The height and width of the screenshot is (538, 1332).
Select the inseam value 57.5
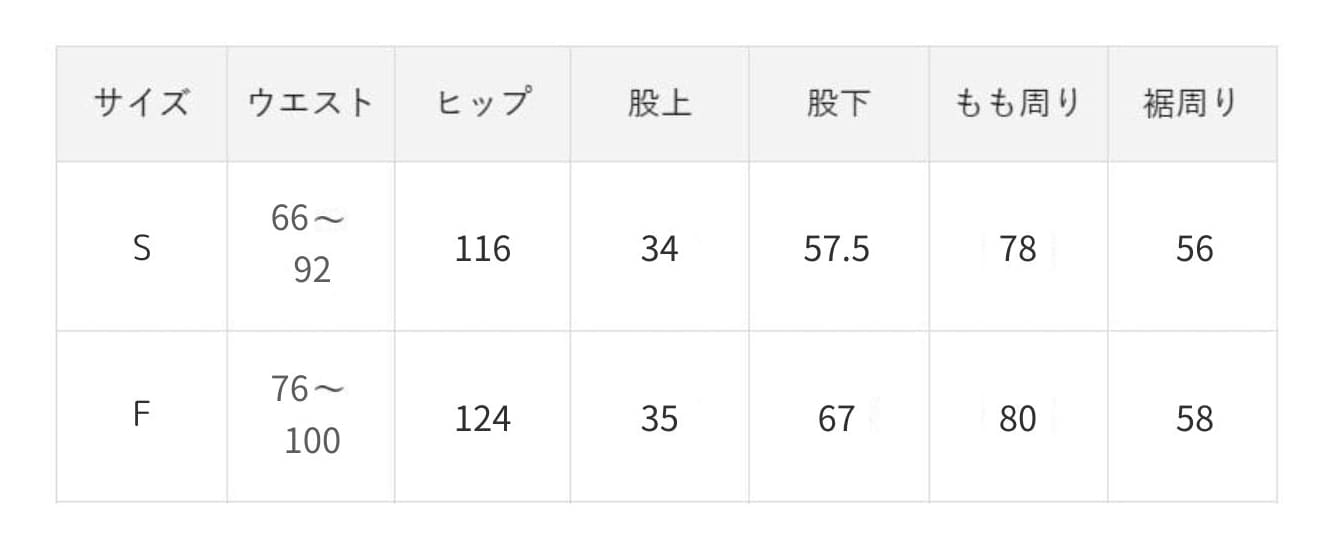tap(837, 249)
